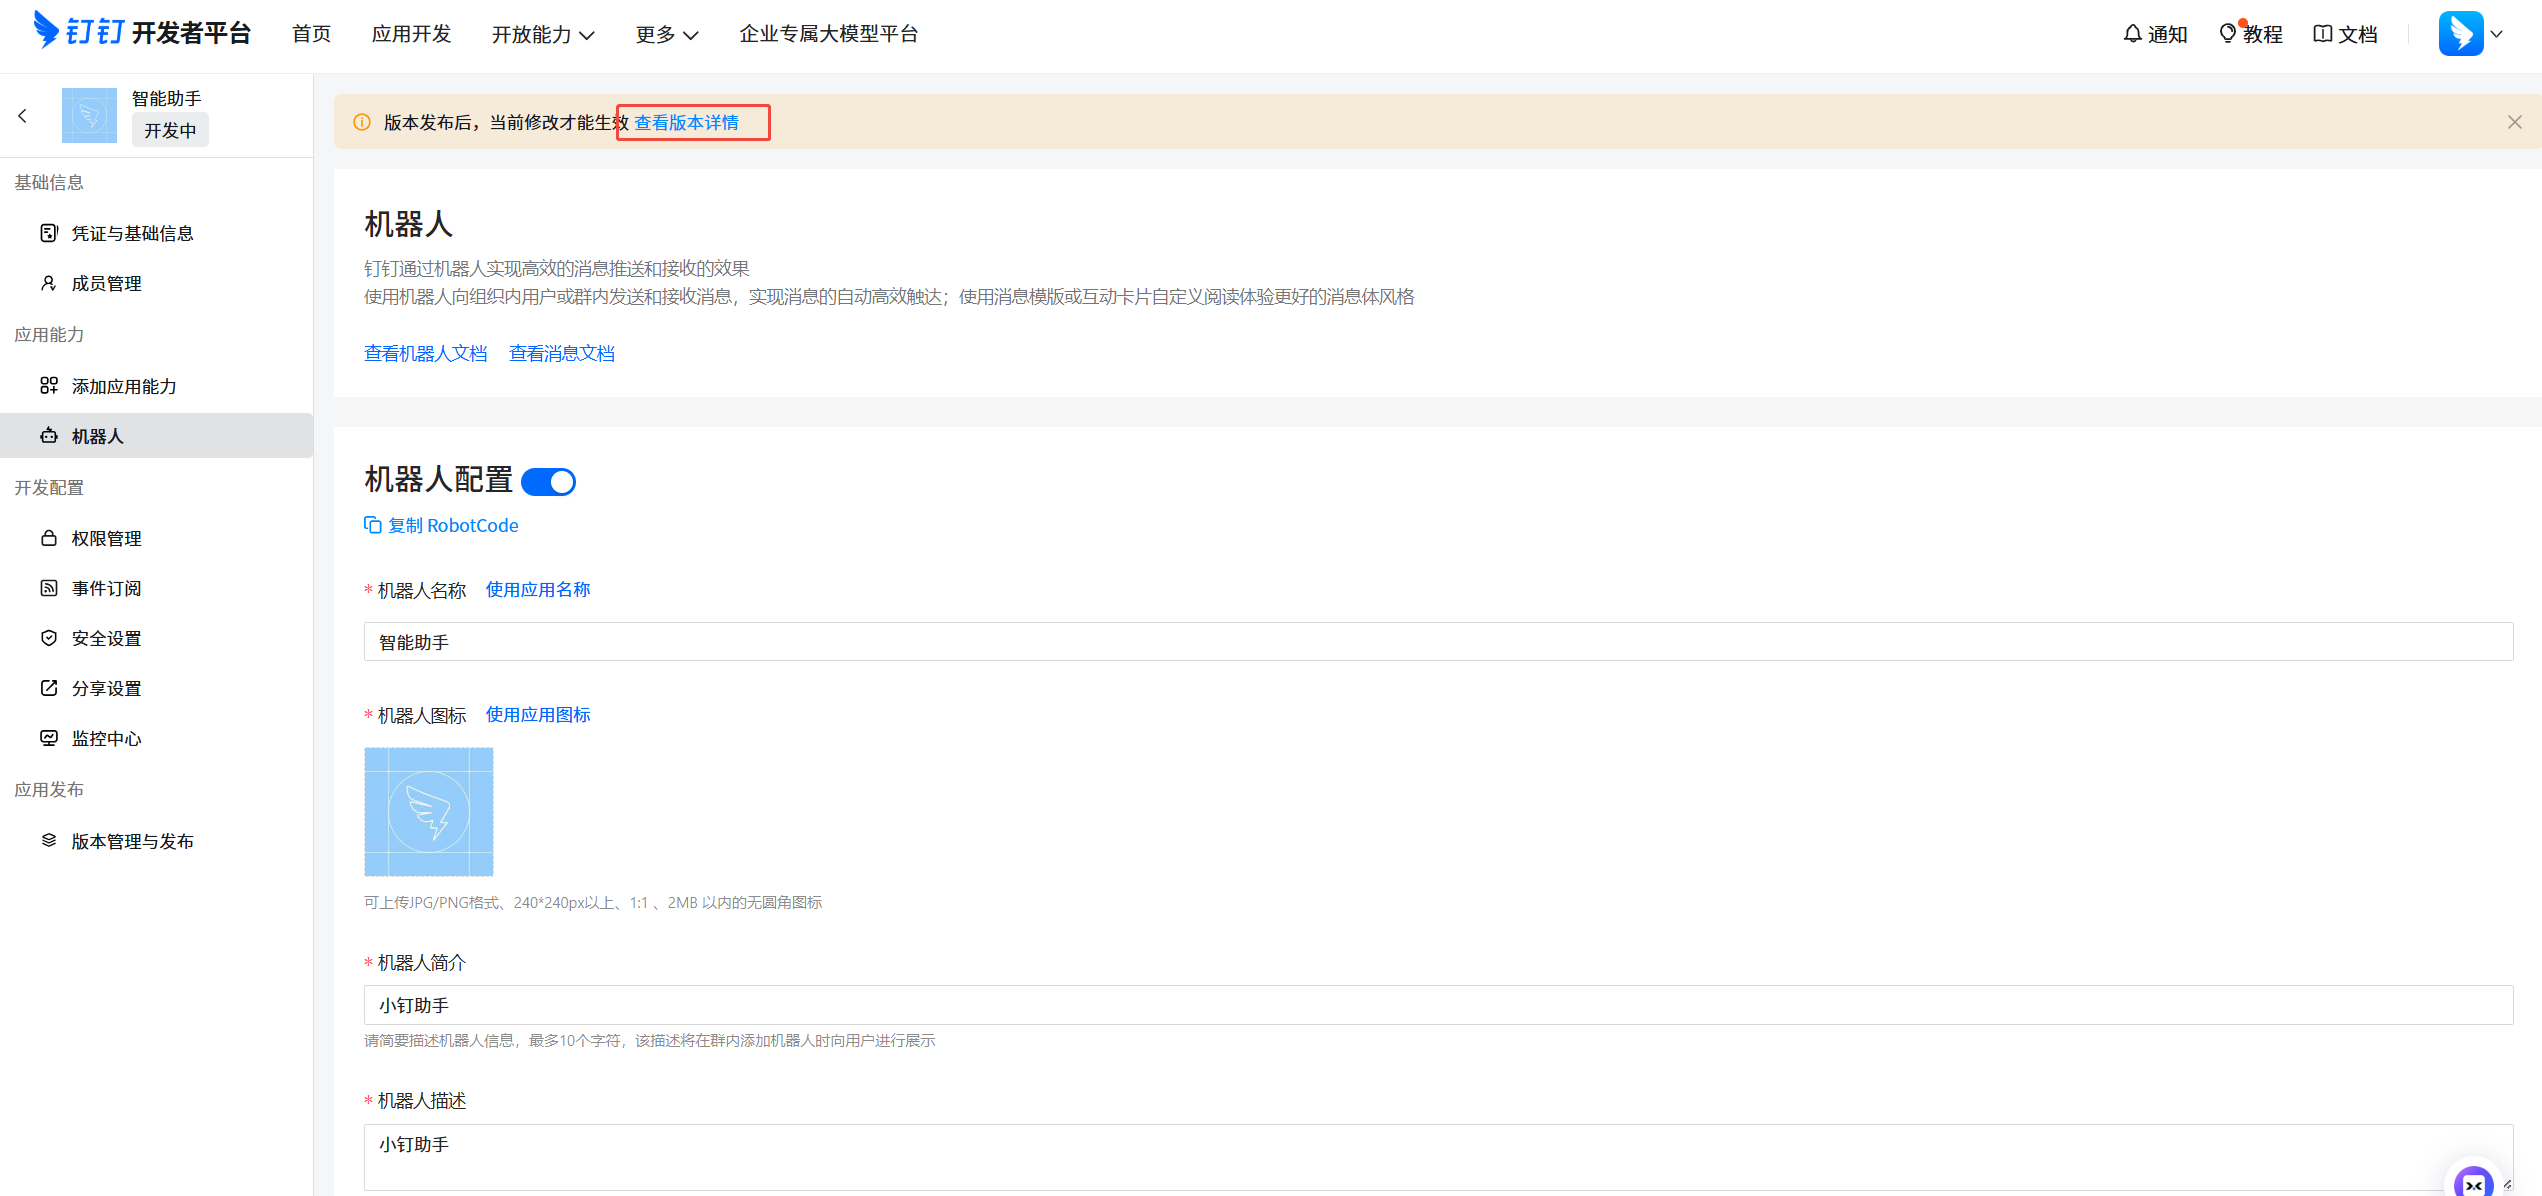Click the tutorial lightbulb icon
The width and height of the screenshot is (2542, 1196).
click(x=2228, y=34)
